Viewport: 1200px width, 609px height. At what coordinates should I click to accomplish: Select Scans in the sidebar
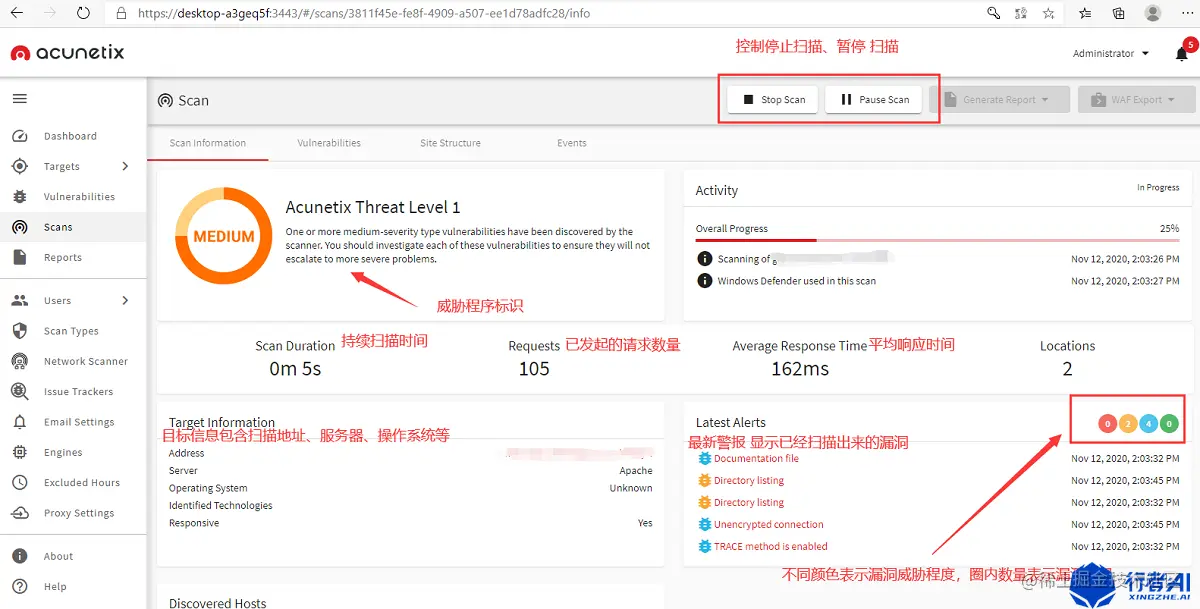[x=58, y=227]
